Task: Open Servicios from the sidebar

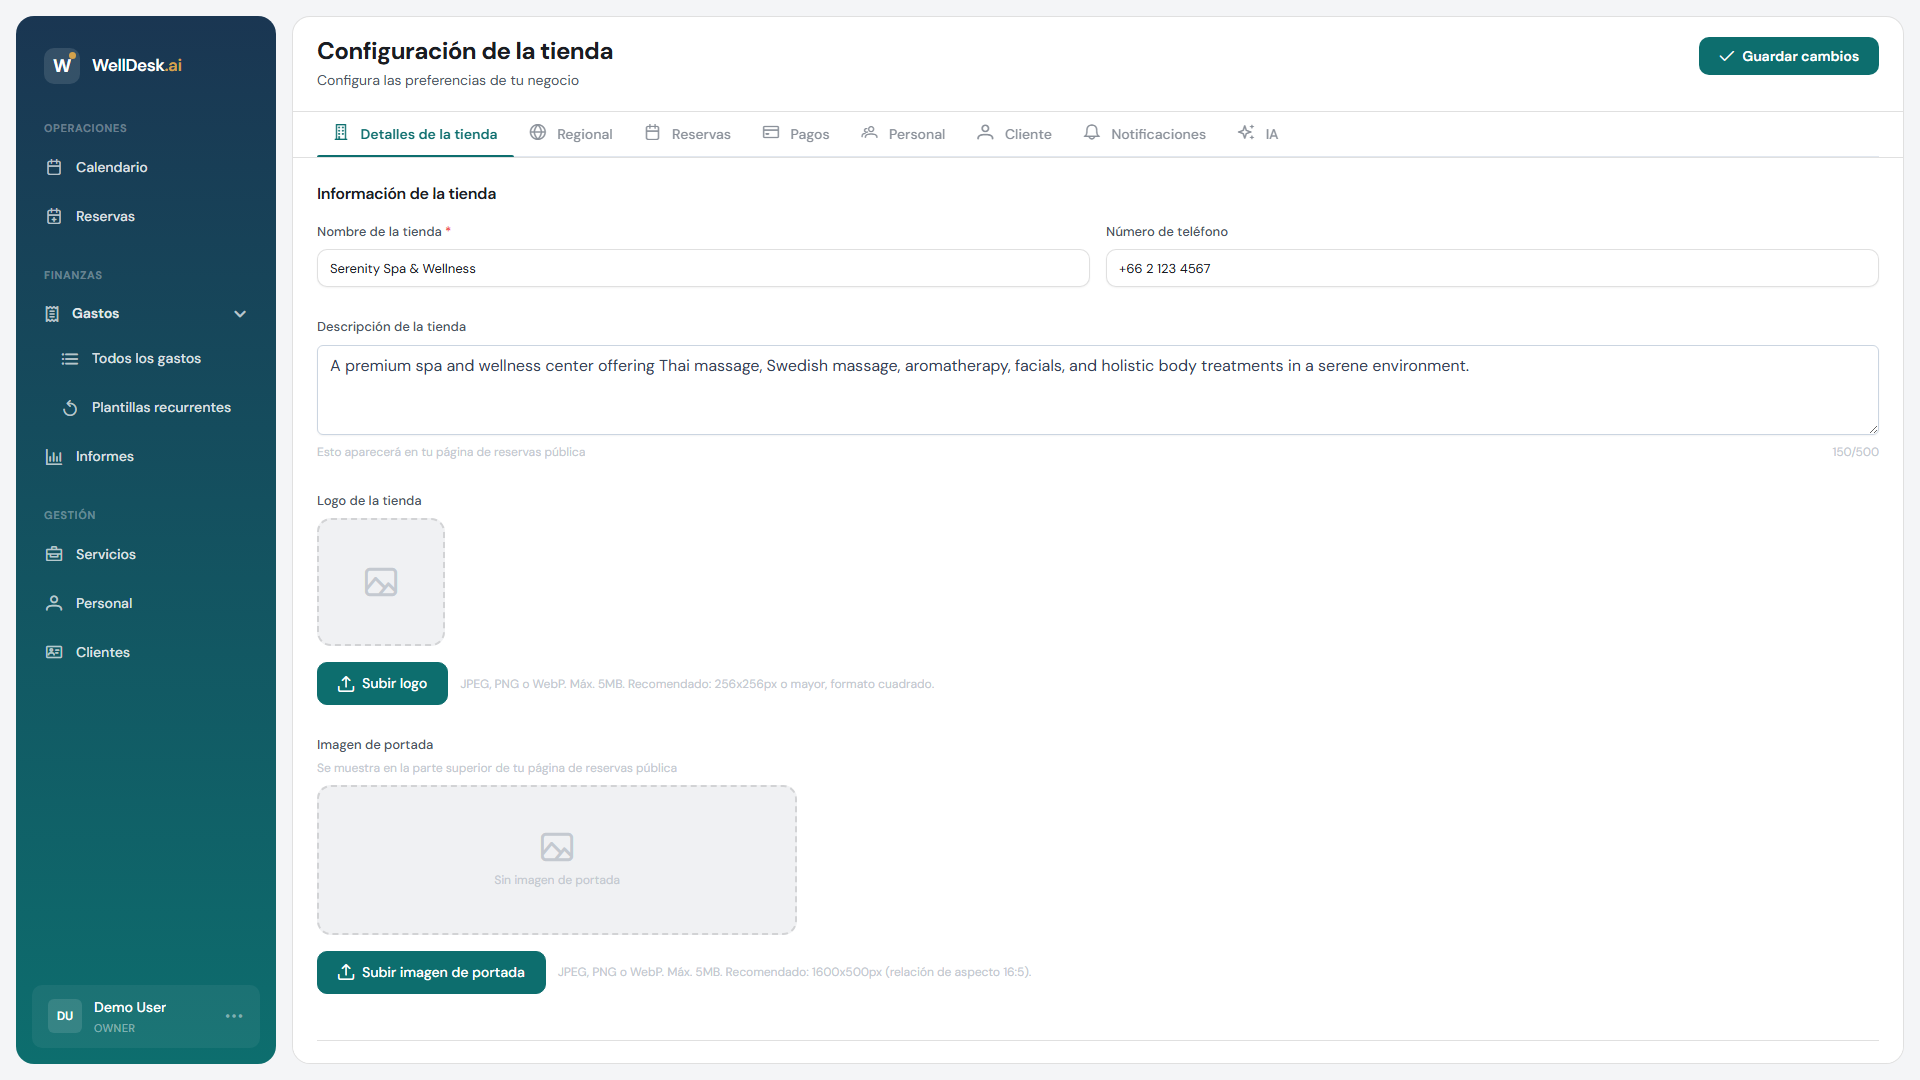Action: (x=106, y=554)
